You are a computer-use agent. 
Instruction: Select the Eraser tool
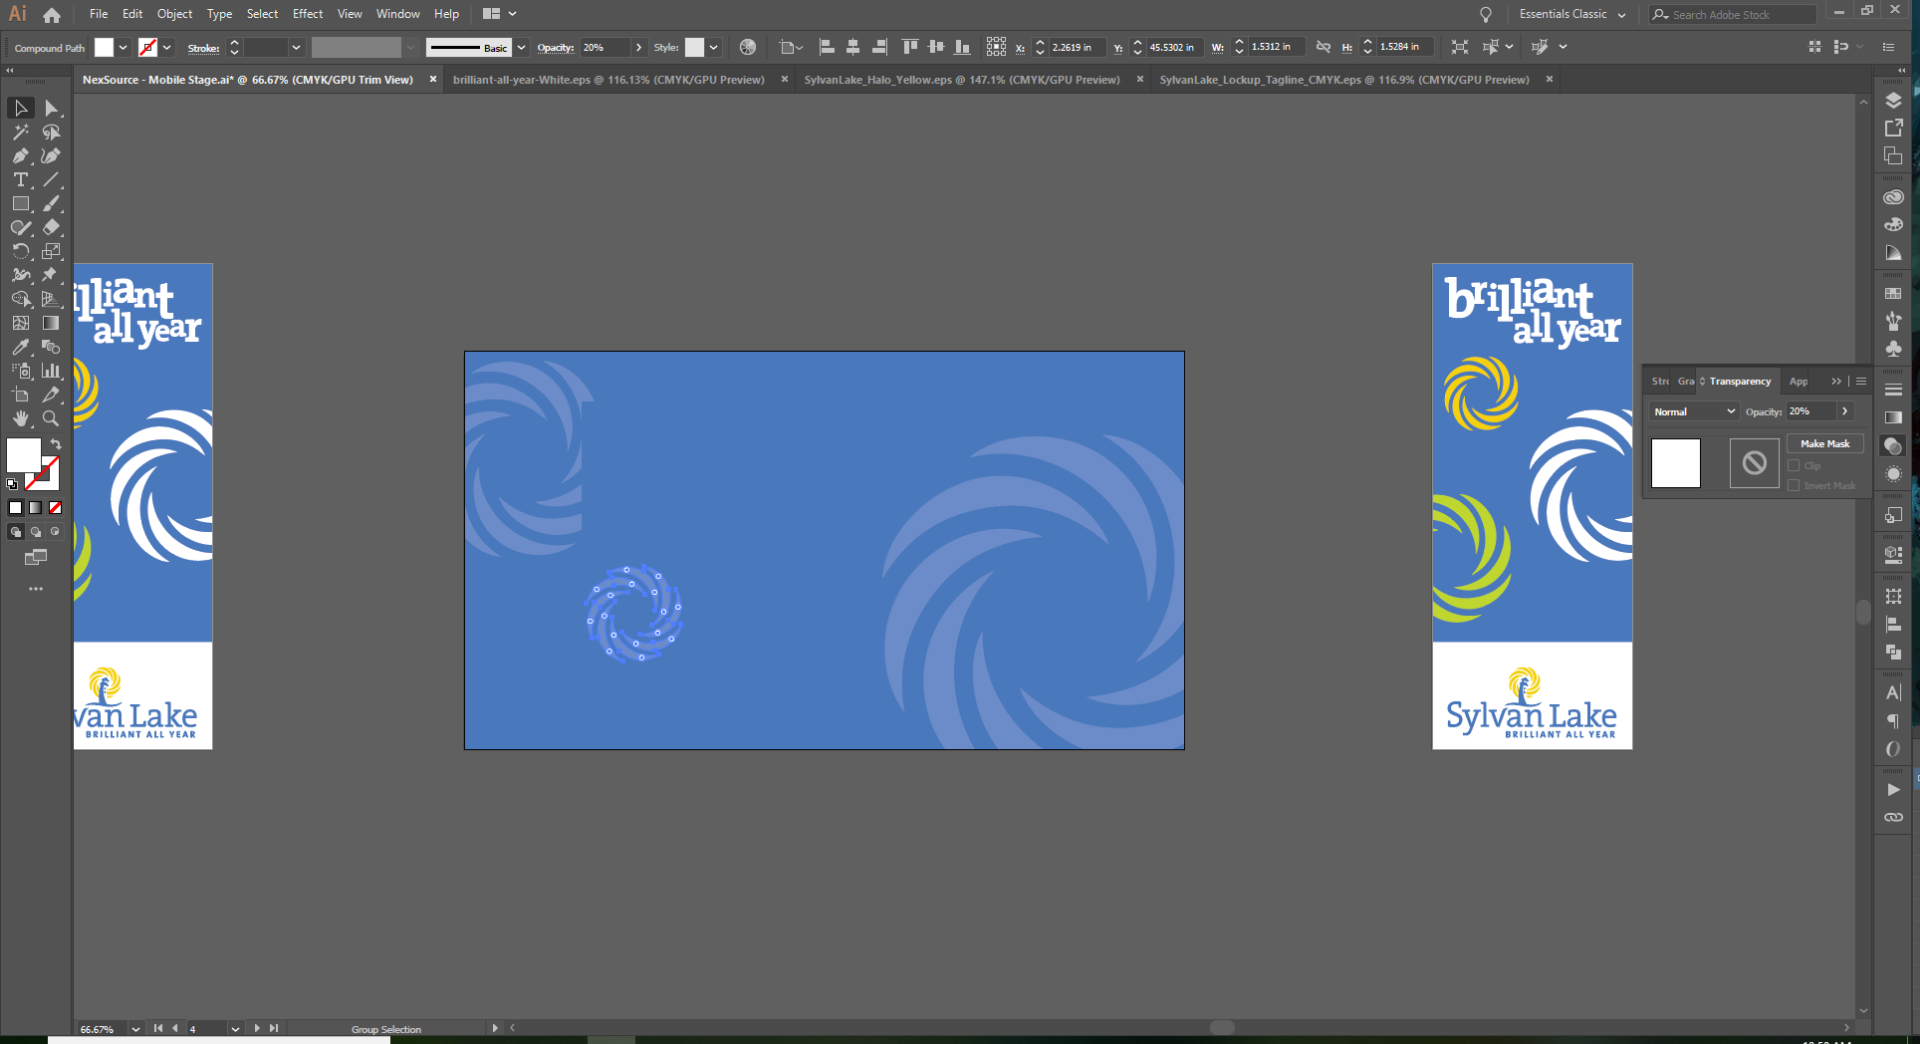51,227
